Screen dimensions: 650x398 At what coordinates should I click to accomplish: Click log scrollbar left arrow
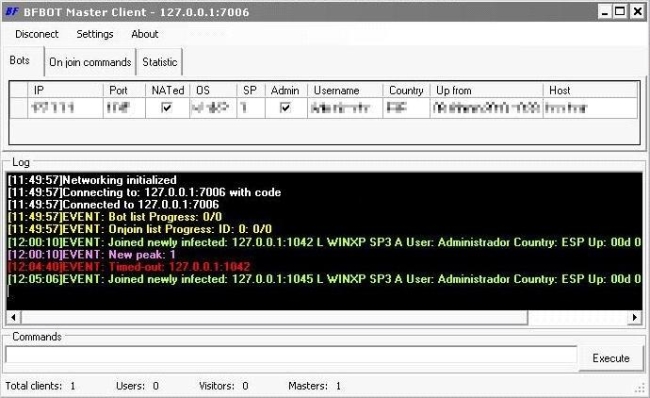[13, 318]
